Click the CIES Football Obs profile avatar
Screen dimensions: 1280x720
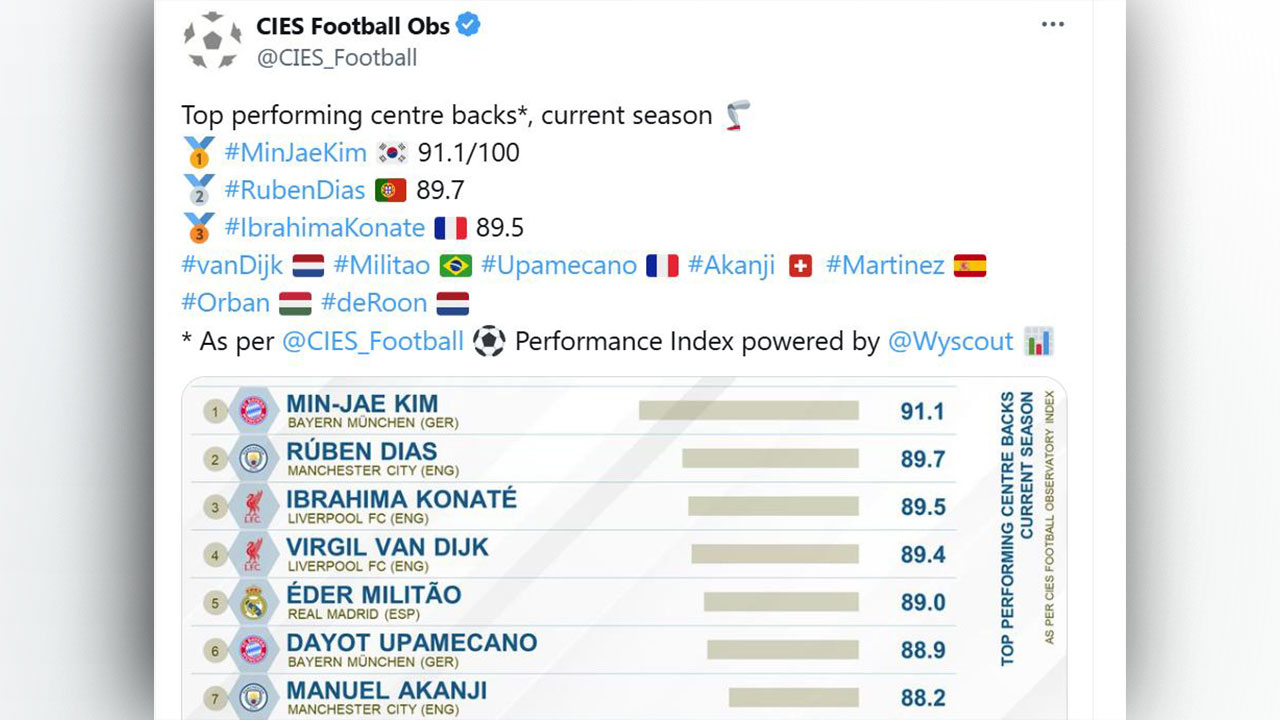tap(212, 41)
